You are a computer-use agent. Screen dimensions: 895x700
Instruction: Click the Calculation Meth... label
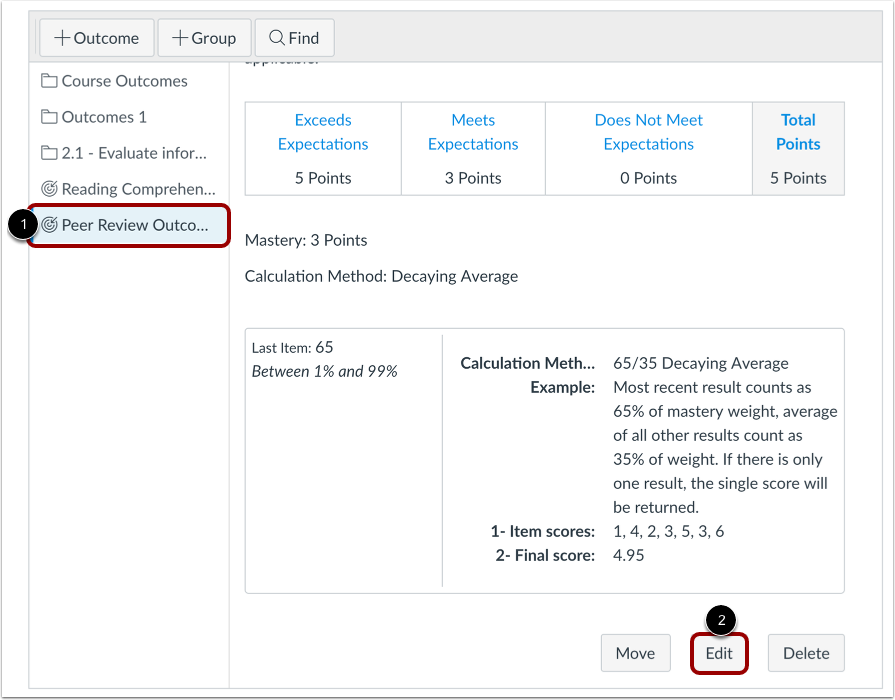[x=527, y=363]
